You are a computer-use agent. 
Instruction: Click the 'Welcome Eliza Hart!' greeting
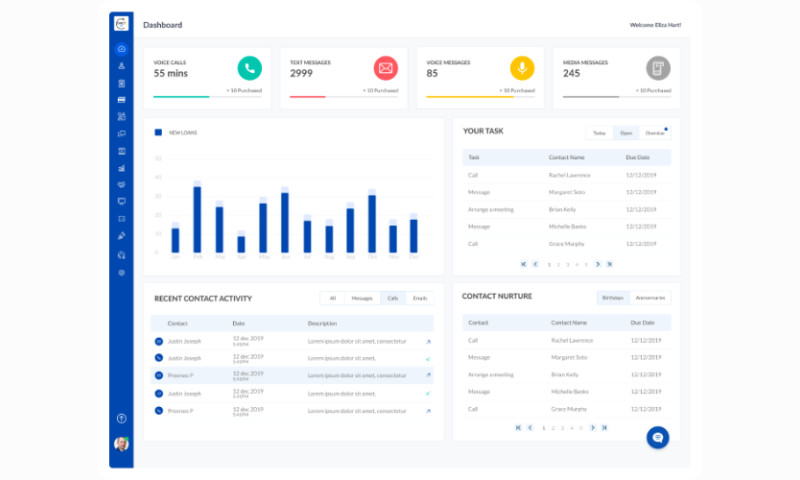pos(655,25)
